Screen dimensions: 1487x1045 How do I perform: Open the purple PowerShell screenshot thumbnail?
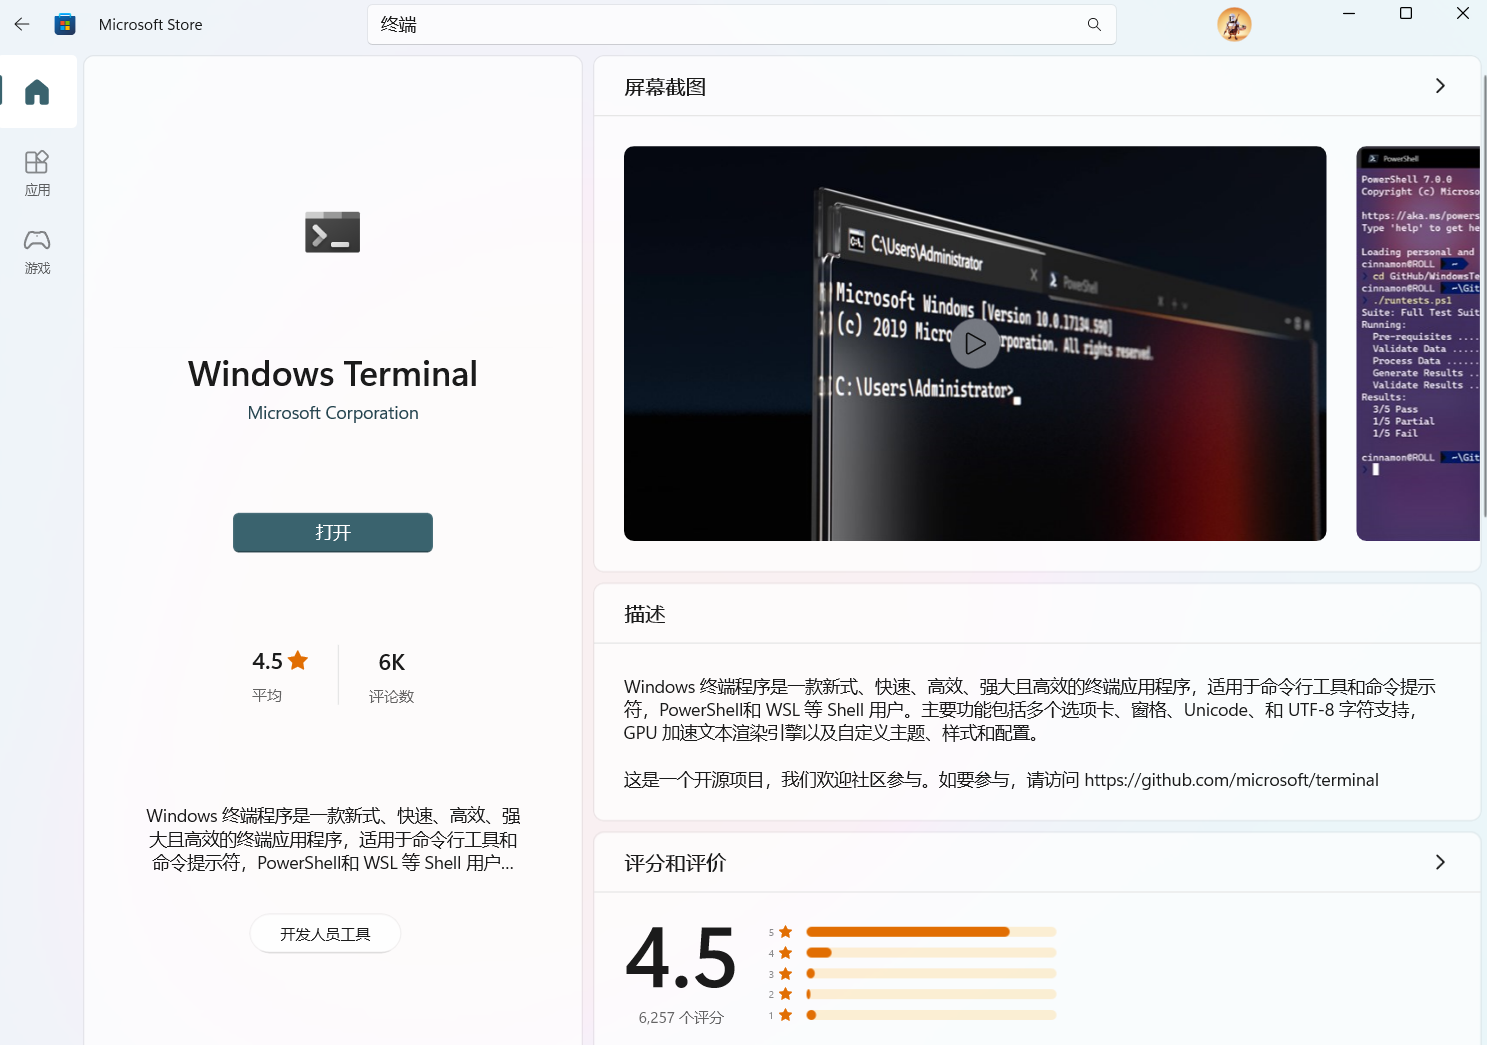click(x=1418, y=344)
